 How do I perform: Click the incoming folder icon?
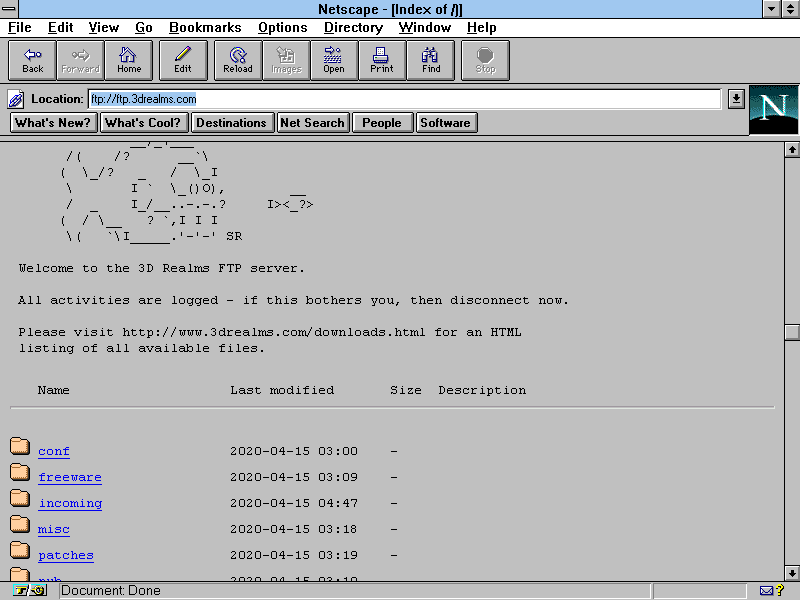tap(20, 498)
